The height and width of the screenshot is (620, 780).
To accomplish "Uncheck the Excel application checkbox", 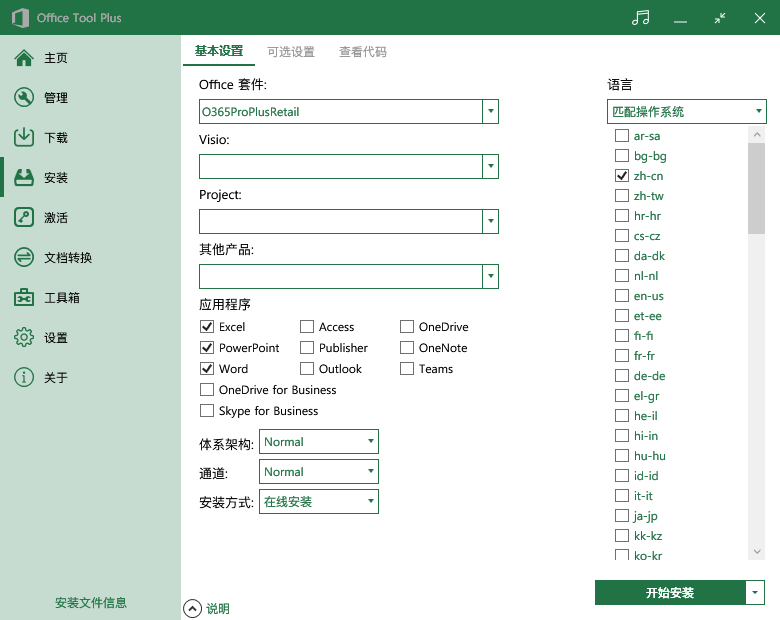I will click(207, 327).
